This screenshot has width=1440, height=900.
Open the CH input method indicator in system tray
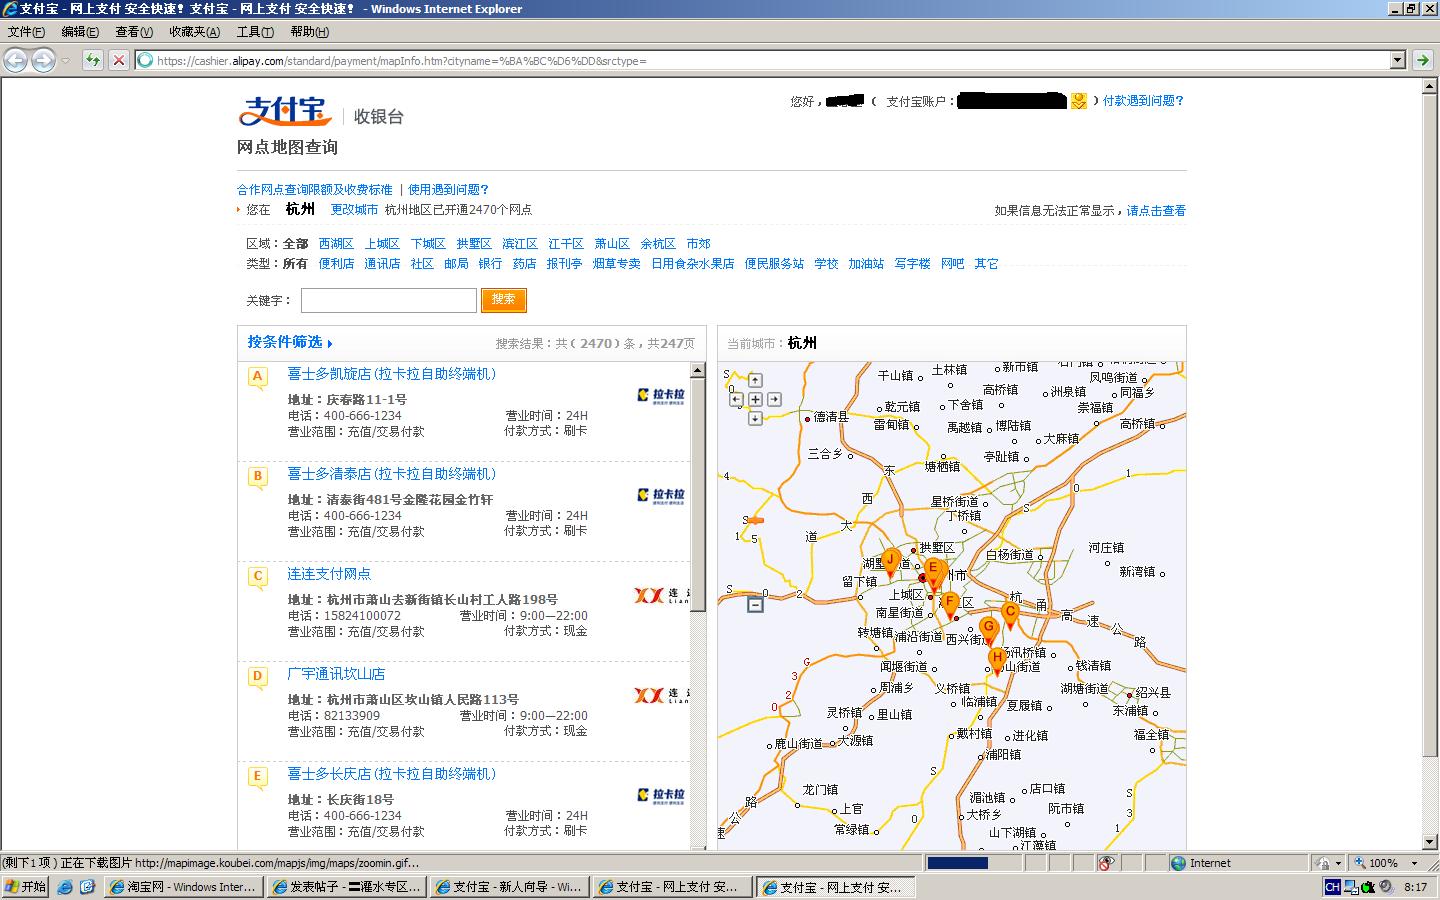coord(1333,885)
